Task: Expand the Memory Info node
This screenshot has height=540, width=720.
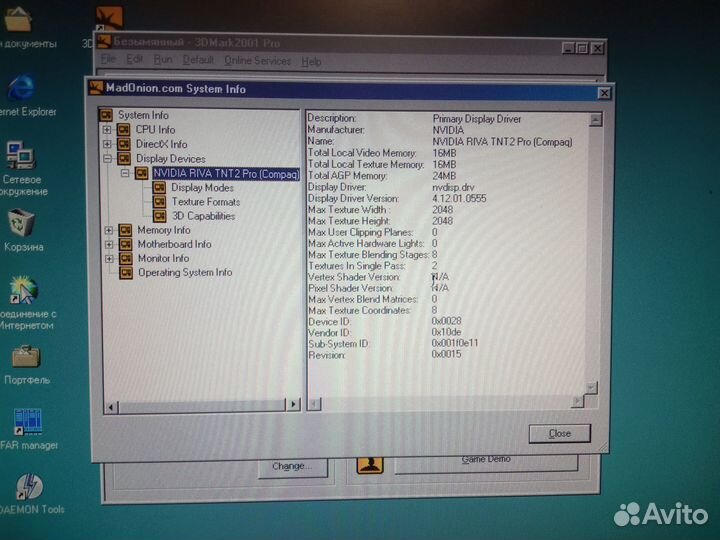Action: point(109,230)
